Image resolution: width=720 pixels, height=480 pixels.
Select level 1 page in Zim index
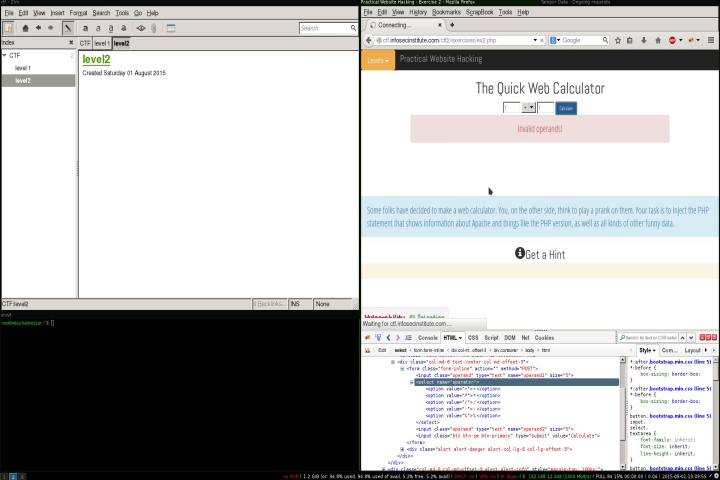[22, 68]
